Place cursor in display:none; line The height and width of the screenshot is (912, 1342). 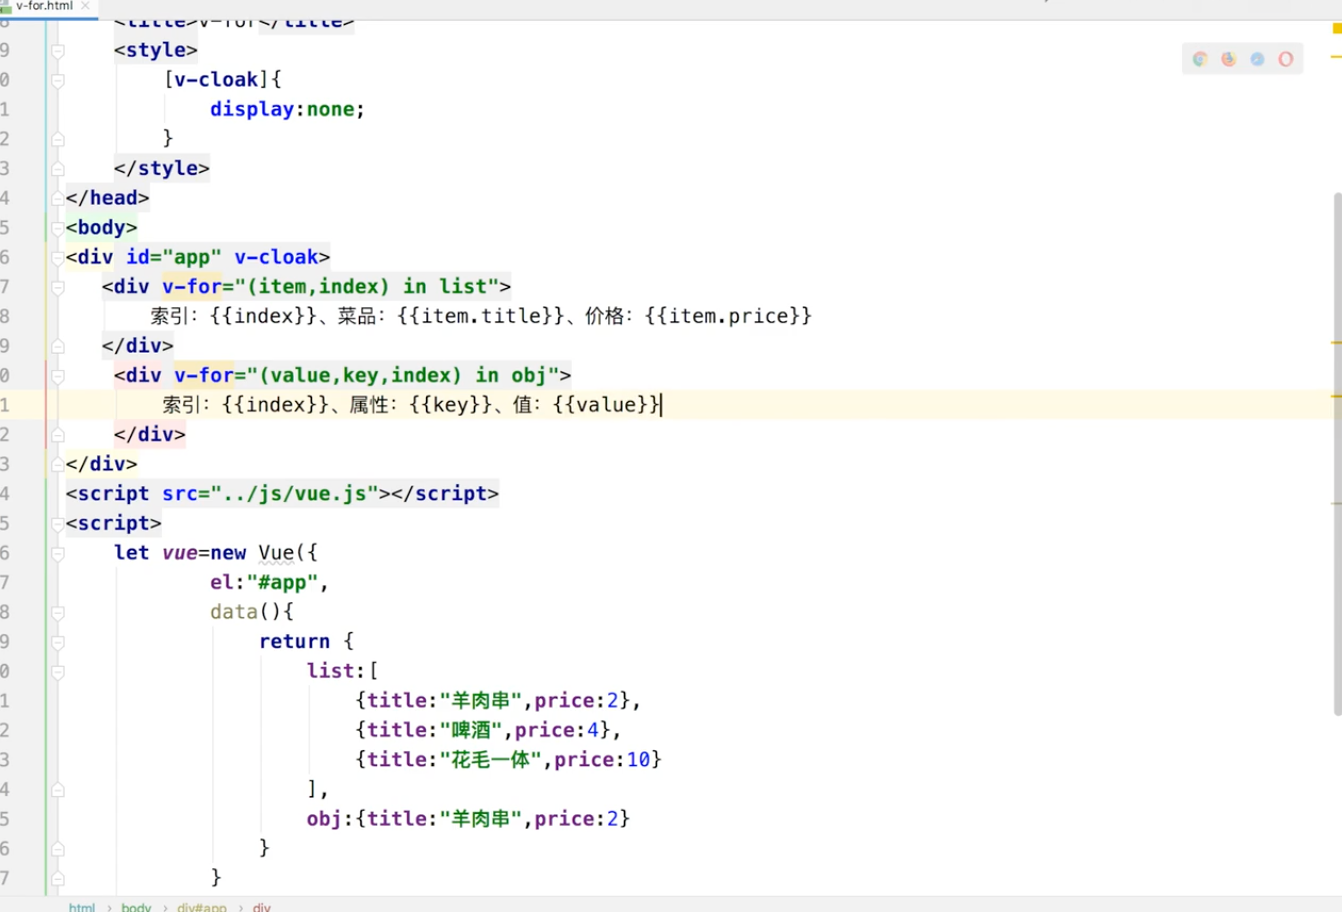point(287,109)
